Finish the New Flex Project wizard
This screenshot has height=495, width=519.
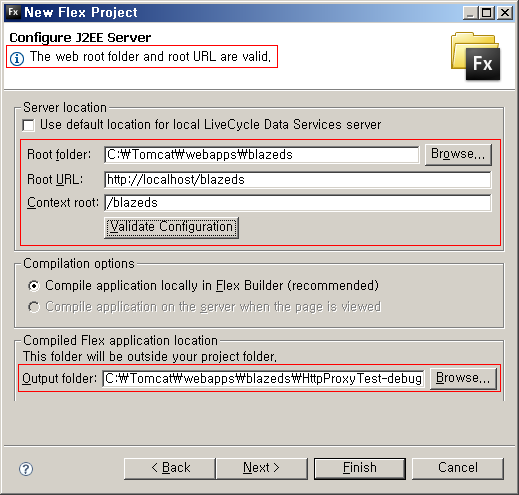click(x=360, y=468)
